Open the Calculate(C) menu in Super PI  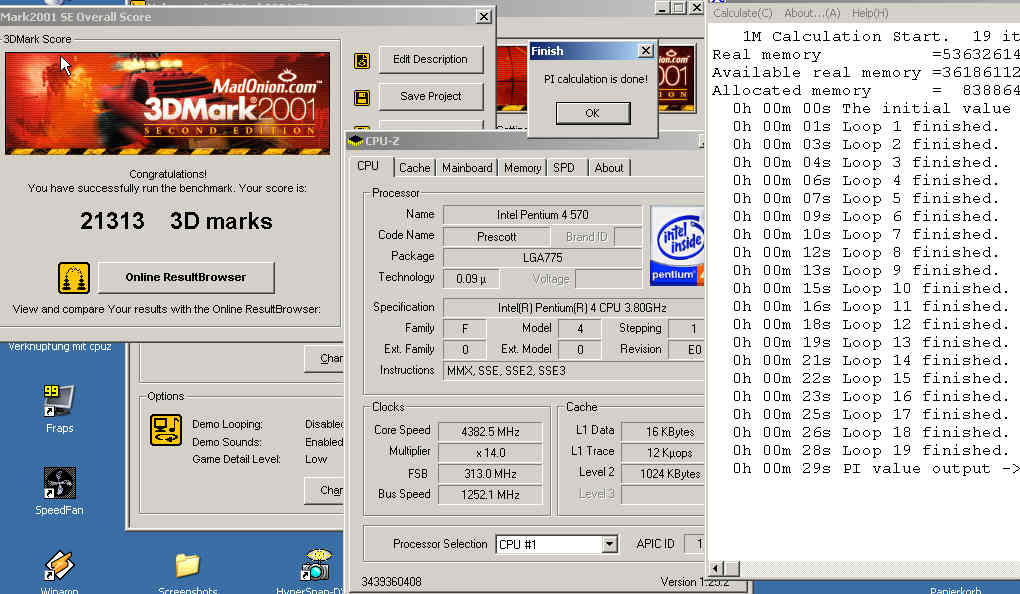(x=742, y=13)
